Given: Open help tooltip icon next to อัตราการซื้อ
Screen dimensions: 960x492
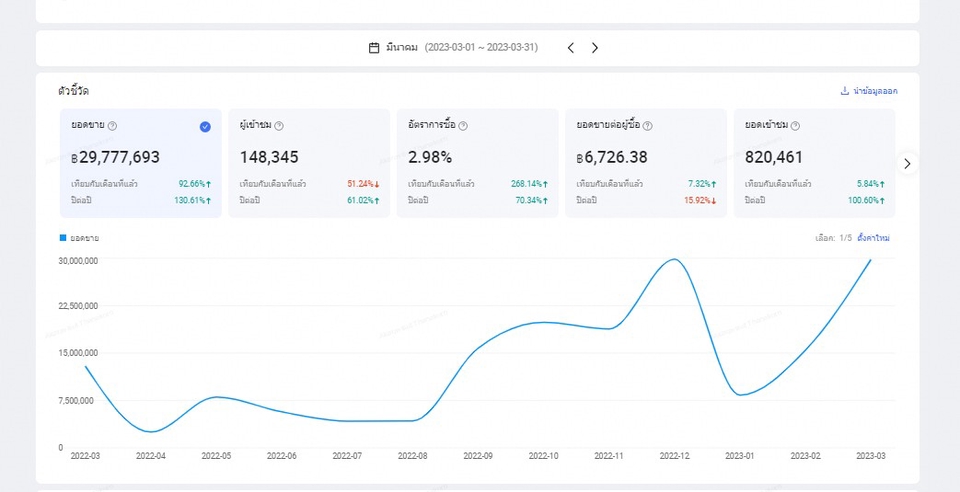Looking at the screenshot, I should pyautogui.click(x=463, y=125).
